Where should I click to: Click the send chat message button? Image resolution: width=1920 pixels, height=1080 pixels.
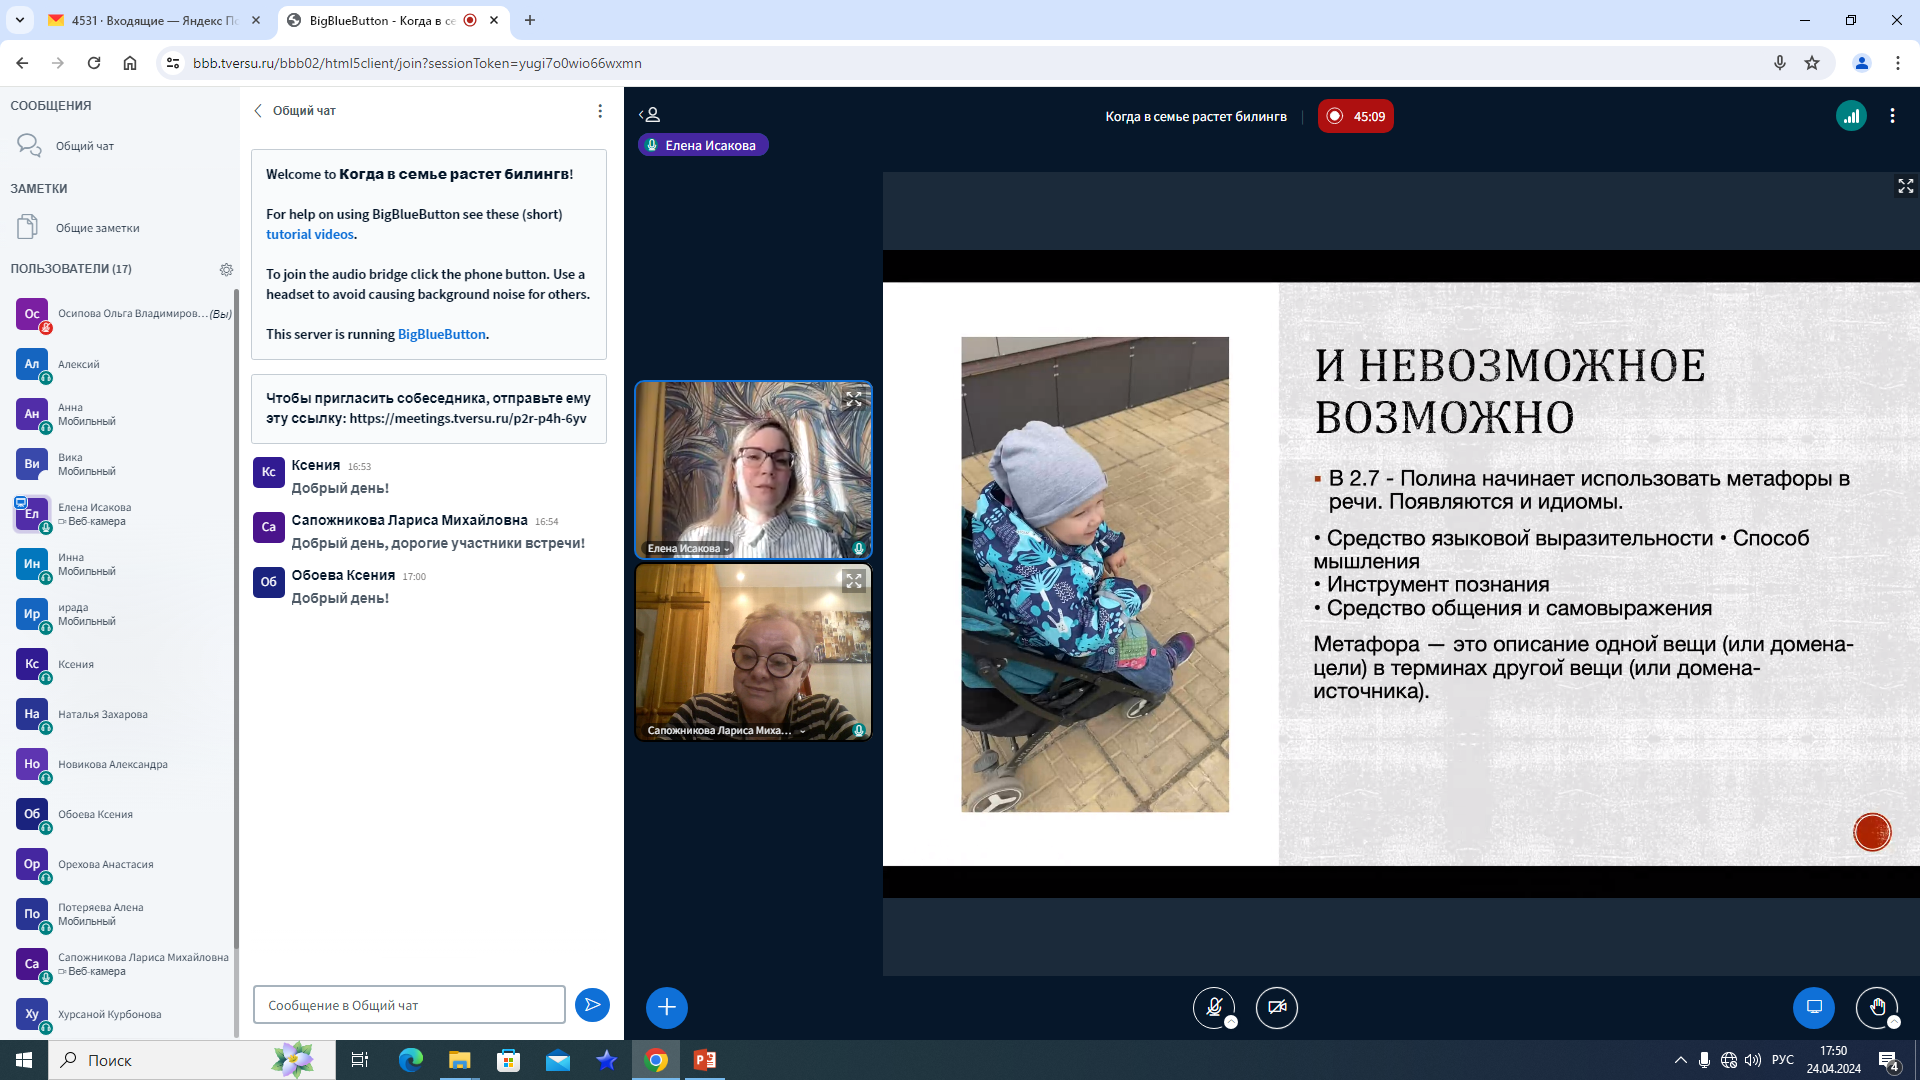[x=592, y=1005]
